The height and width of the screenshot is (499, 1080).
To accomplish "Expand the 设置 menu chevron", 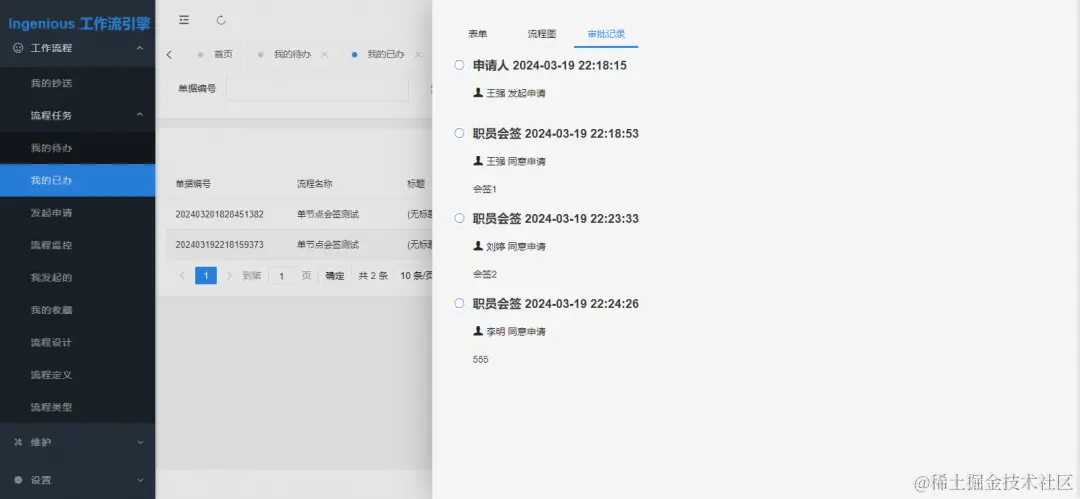I will [140, 480].
